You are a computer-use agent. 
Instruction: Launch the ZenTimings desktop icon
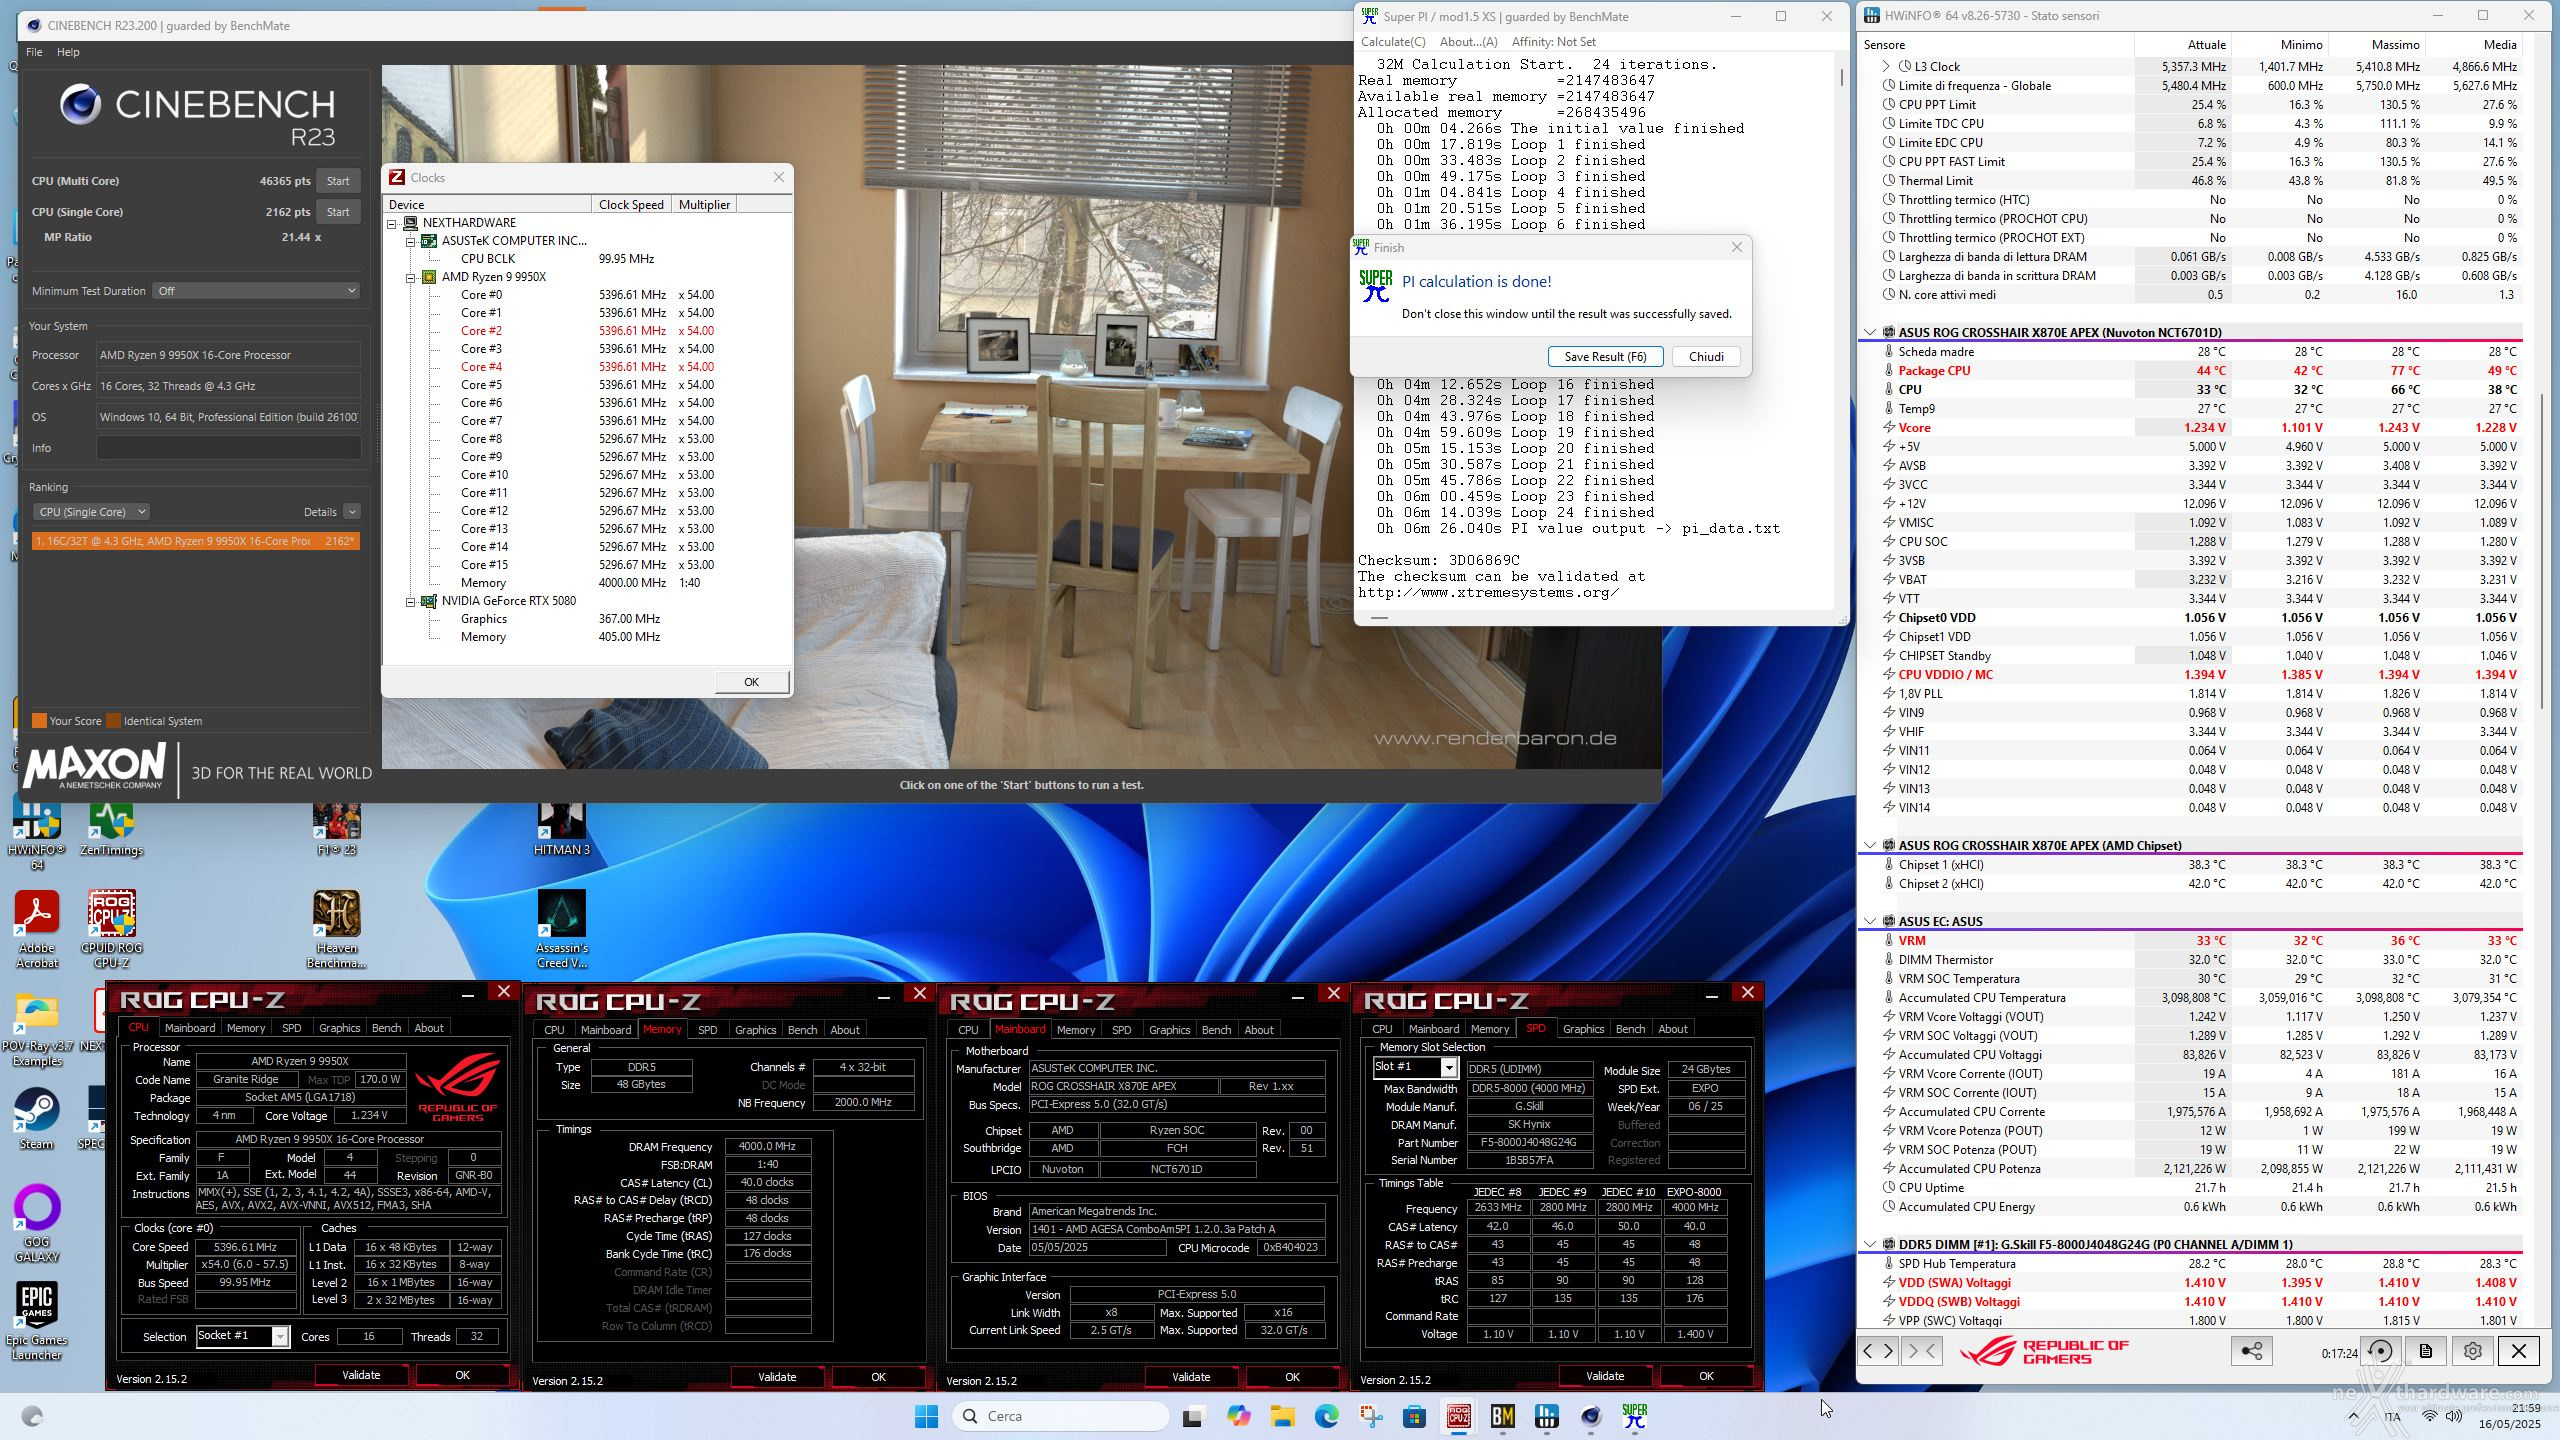click(111, 830)
